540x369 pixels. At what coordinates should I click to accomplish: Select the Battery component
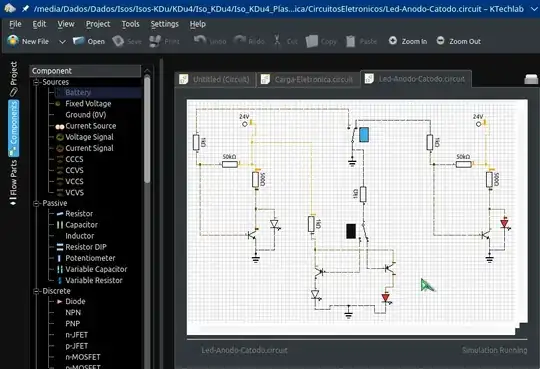tap(78, 92)
